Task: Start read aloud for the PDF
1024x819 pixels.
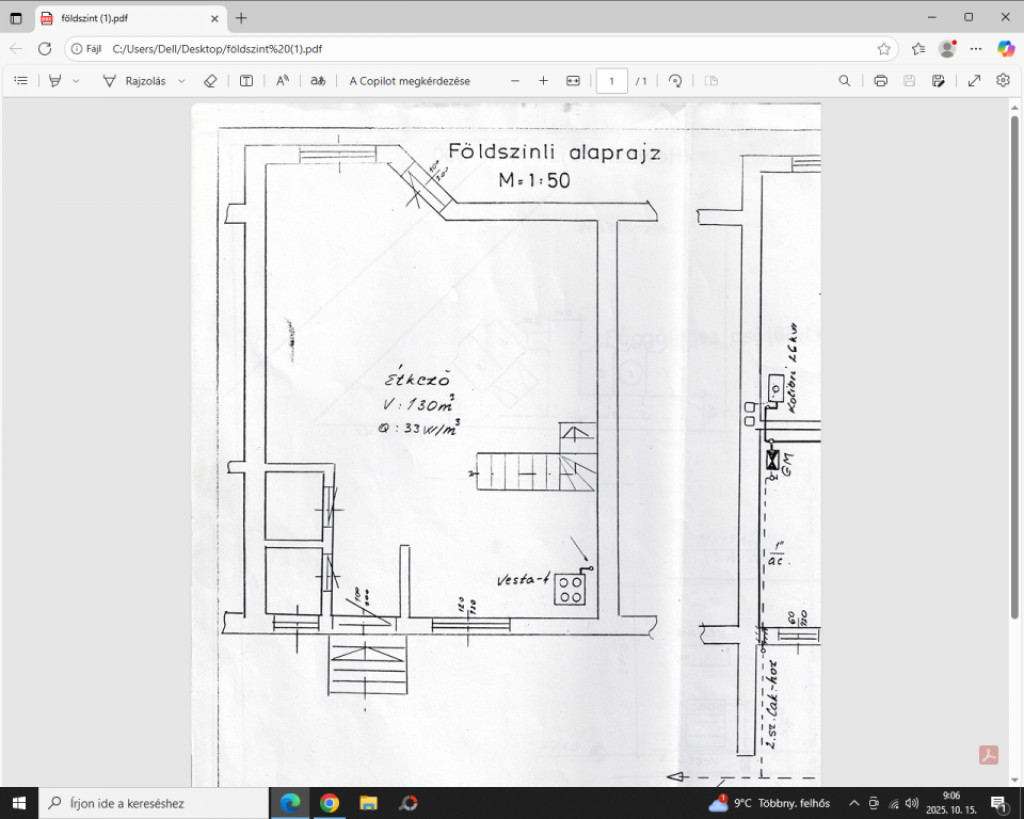Action: [283, 81]
